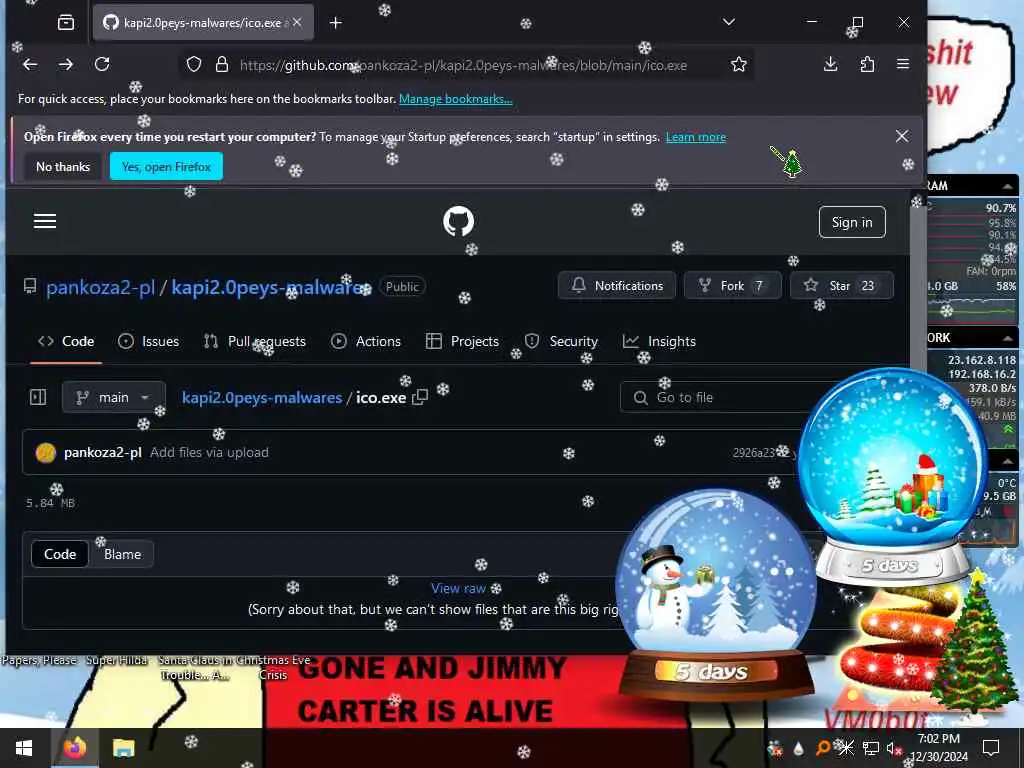
Task: Click the No thanks button
Action: (63, 167)
